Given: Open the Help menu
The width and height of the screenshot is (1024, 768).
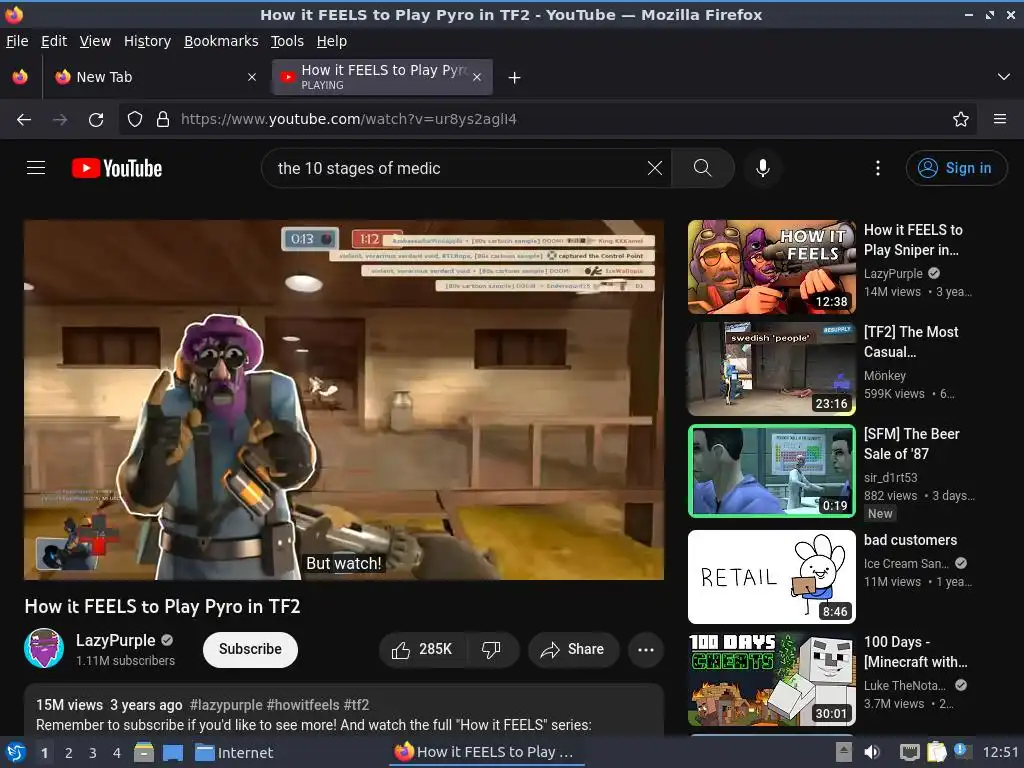Looking at the screenshot, I should 332,41.
